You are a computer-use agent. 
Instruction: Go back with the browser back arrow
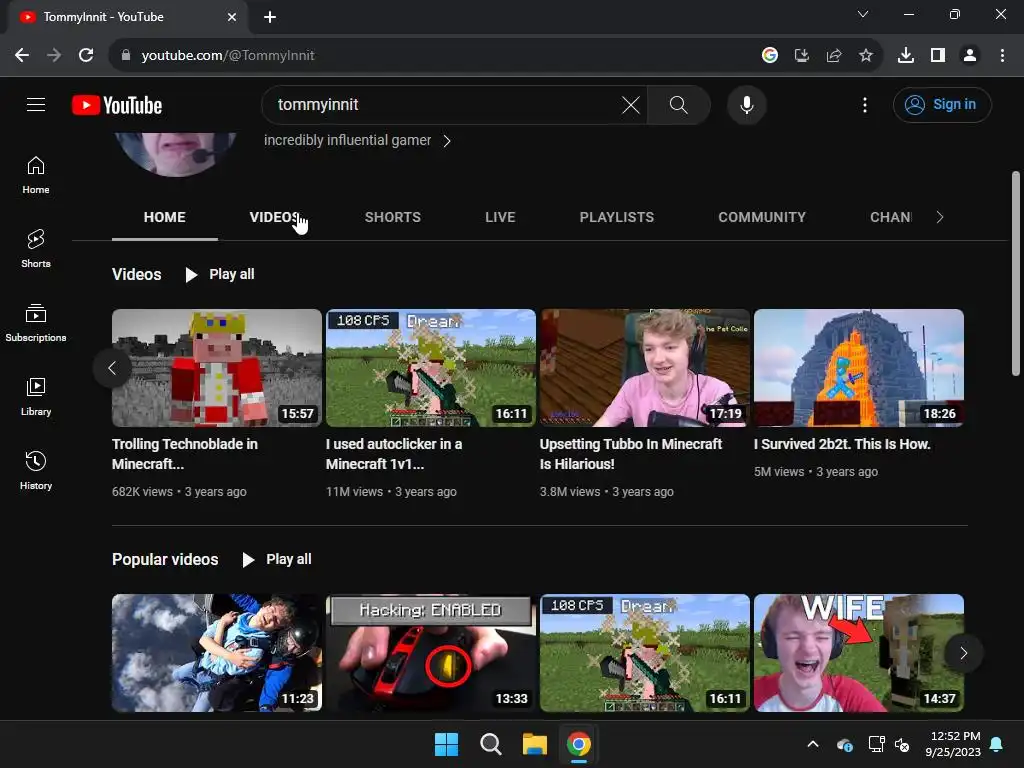click(x=22, y=56)
